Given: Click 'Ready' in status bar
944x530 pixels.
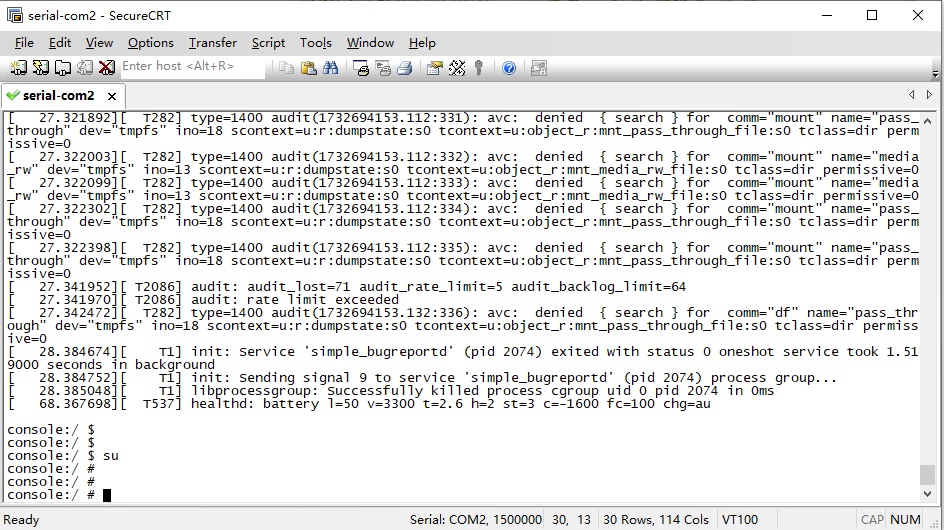Looking at the screenshot, I should click(x=21, y=520).
